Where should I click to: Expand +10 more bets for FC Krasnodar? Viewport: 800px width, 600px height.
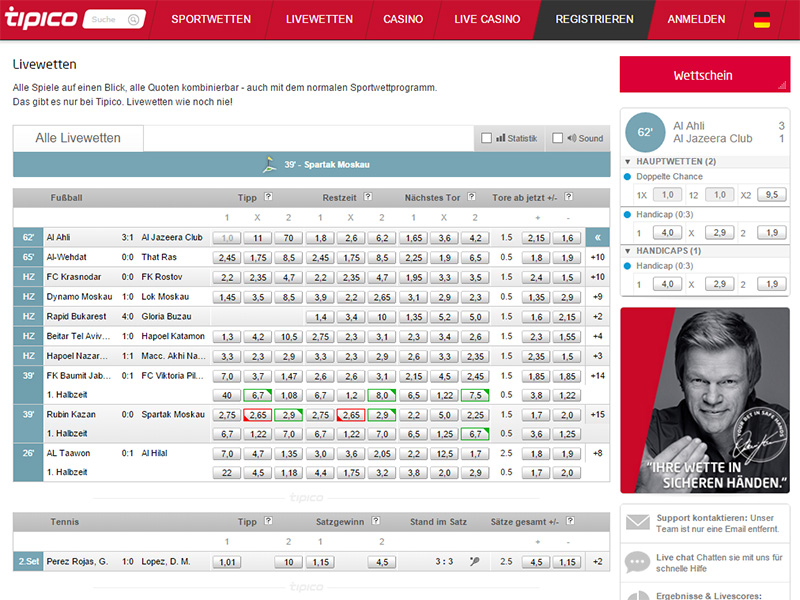pos(597,277)
